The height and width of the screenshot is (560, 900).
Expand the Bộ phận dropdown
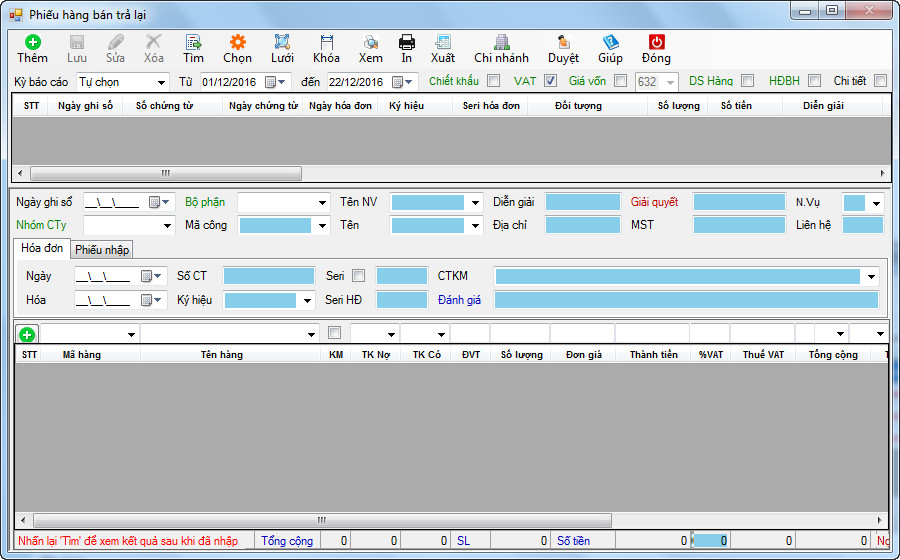coord(323,203)
